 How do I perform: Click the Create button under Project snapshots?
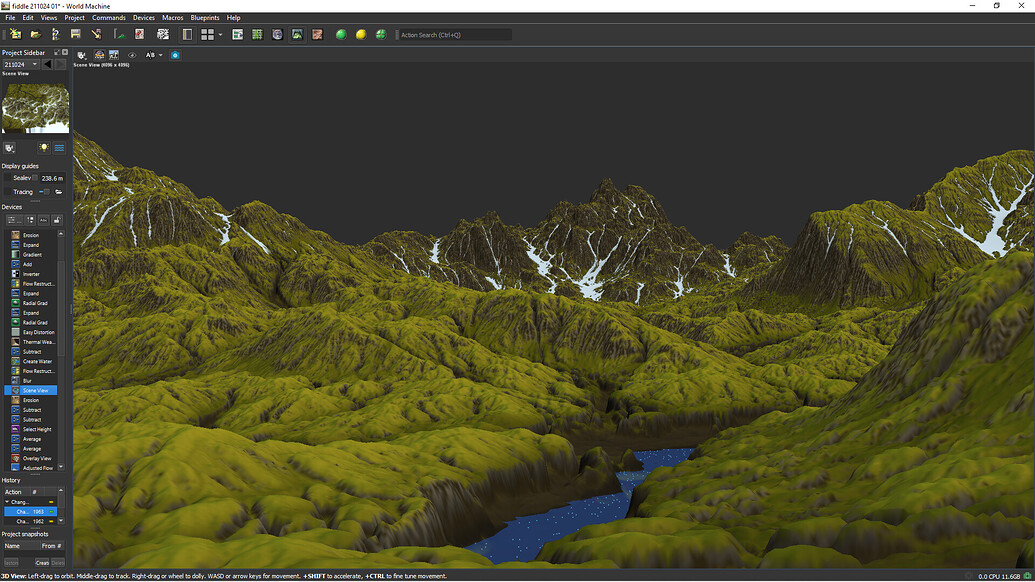(42, 562)
